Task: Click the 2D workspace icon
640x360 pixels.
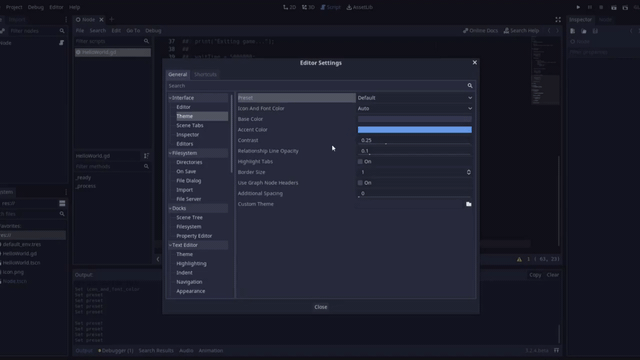Action: point(289,7)
